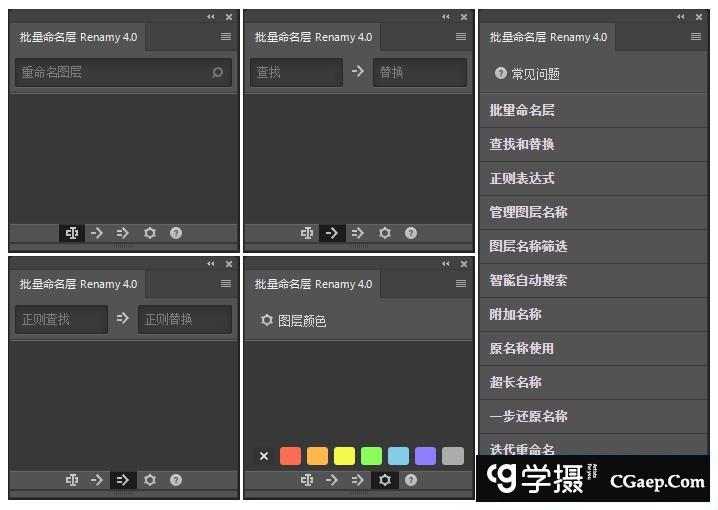Click the magnifier icon in the 重命名图层 field
The width and height of the screenshot is (718, 510).
(x=218, y=72)
